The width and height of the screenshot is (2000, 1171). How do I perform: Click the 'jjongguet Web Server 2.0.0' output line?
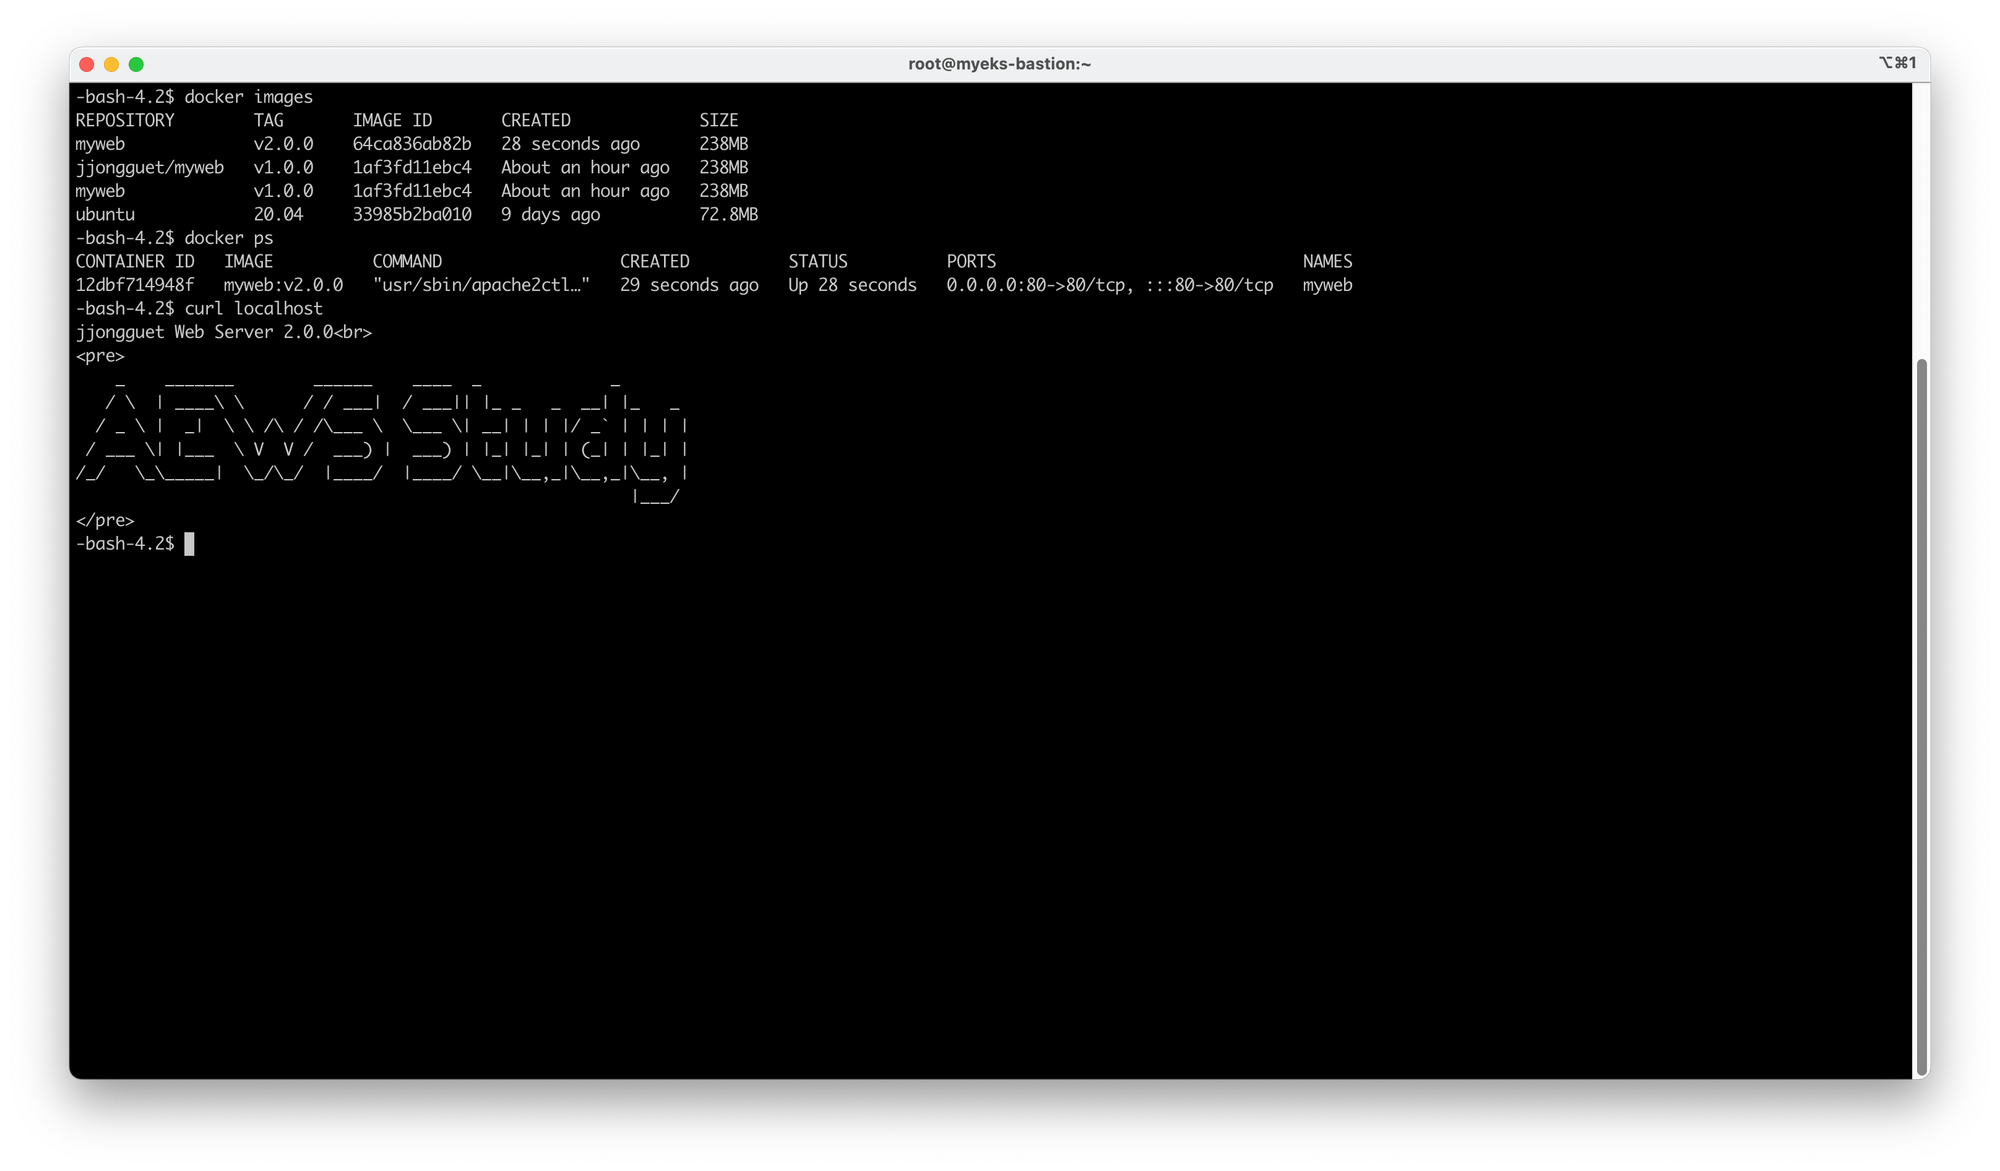[223, 332]
